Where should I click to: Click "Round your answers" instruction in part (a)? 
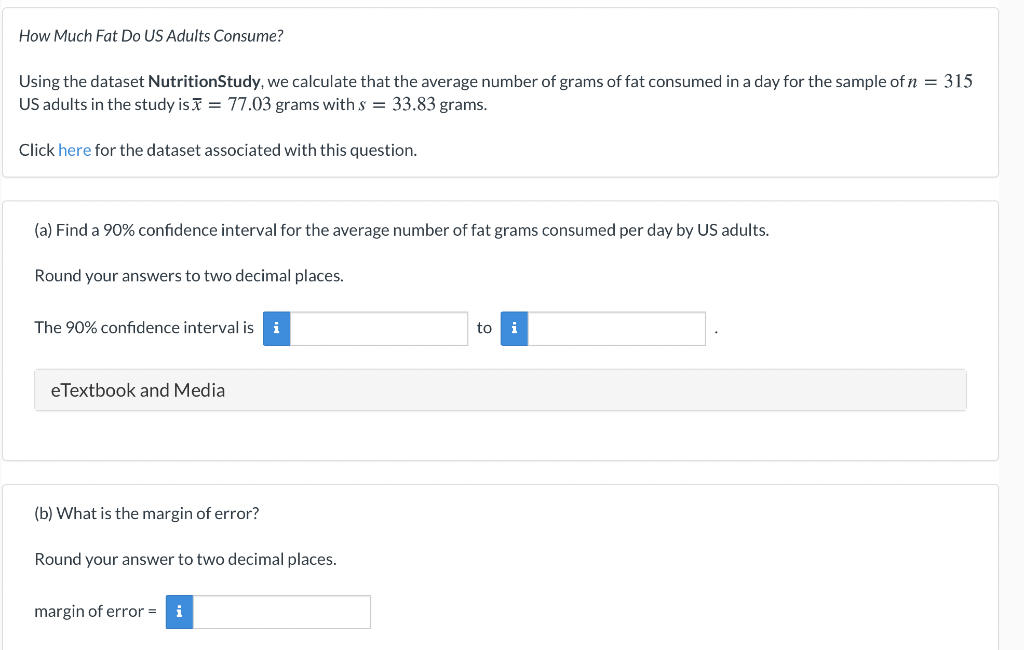(x=189, y=275)
